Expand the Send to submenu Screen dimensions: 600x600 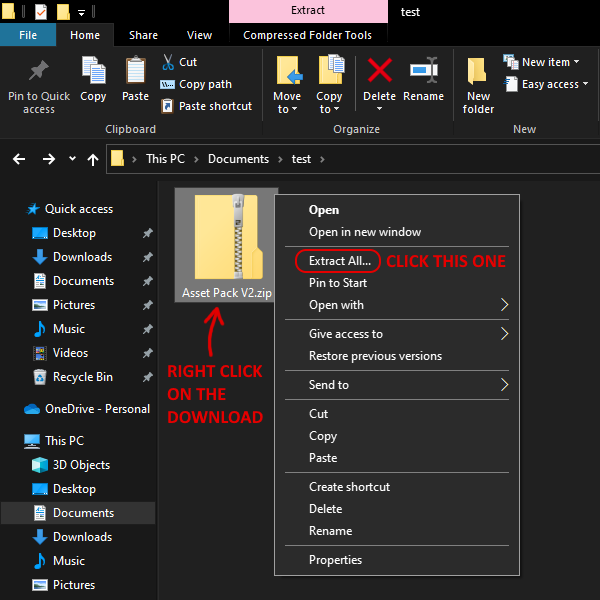504,385
